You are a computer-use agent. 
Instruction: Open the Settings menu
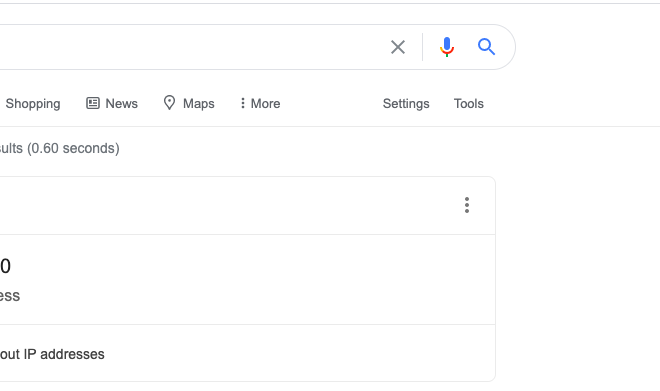click(406, 104)
